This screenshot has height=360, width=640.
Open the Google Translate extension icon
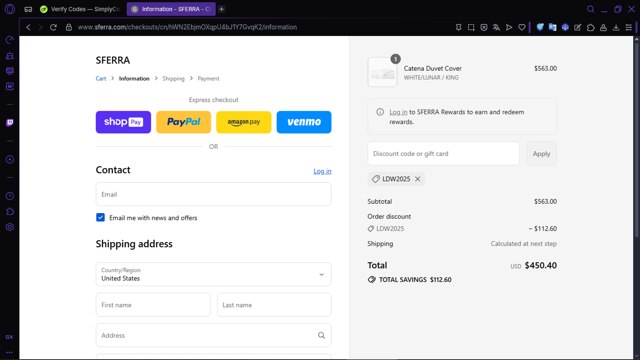(x=552, y=27)
